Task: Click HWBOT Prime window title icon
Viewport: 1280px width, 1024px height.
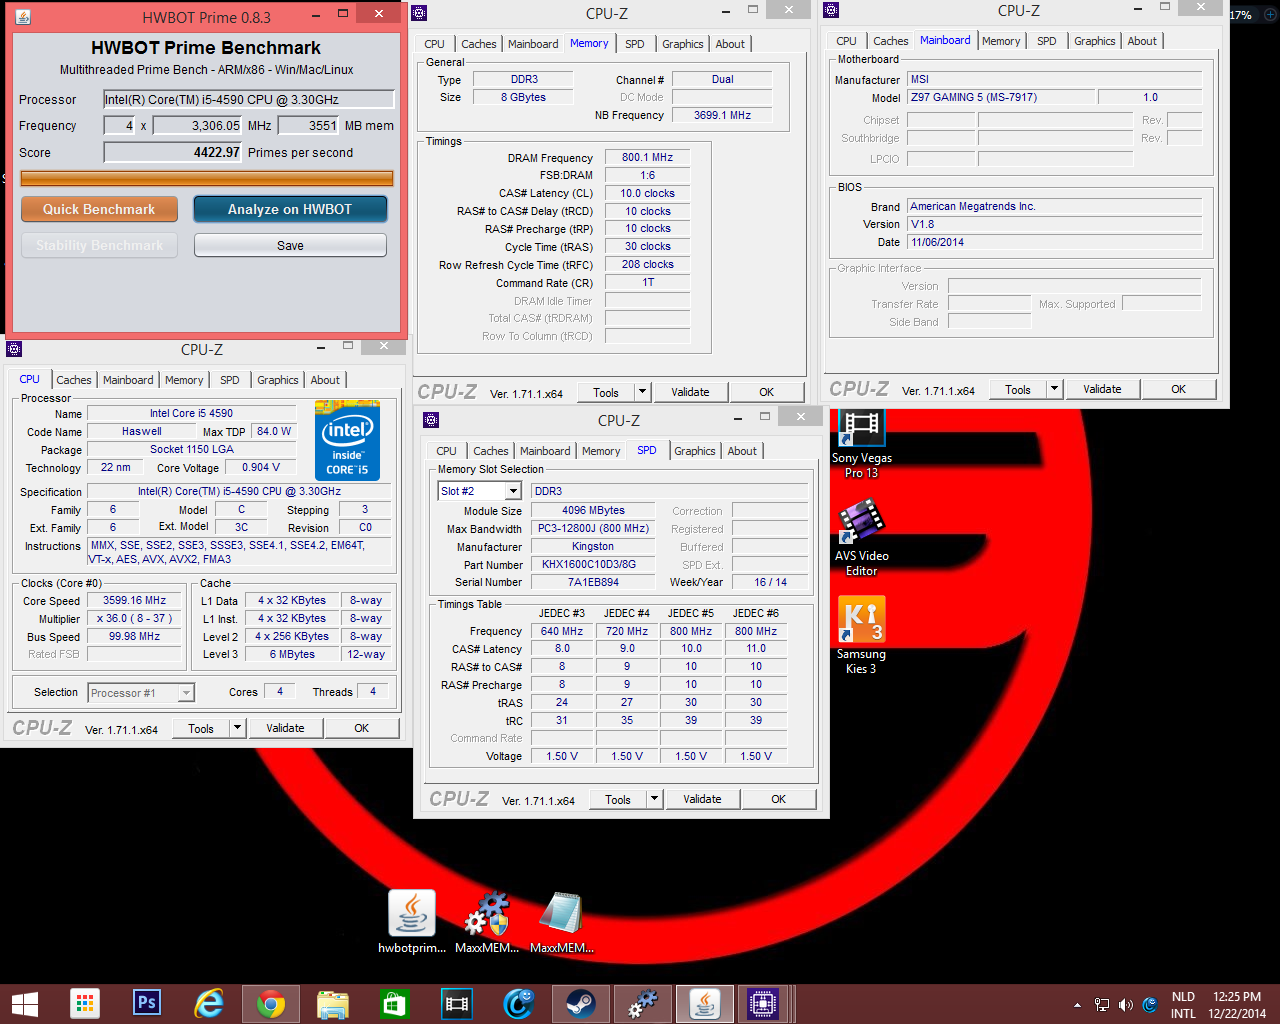Action: tap(24, 17)
